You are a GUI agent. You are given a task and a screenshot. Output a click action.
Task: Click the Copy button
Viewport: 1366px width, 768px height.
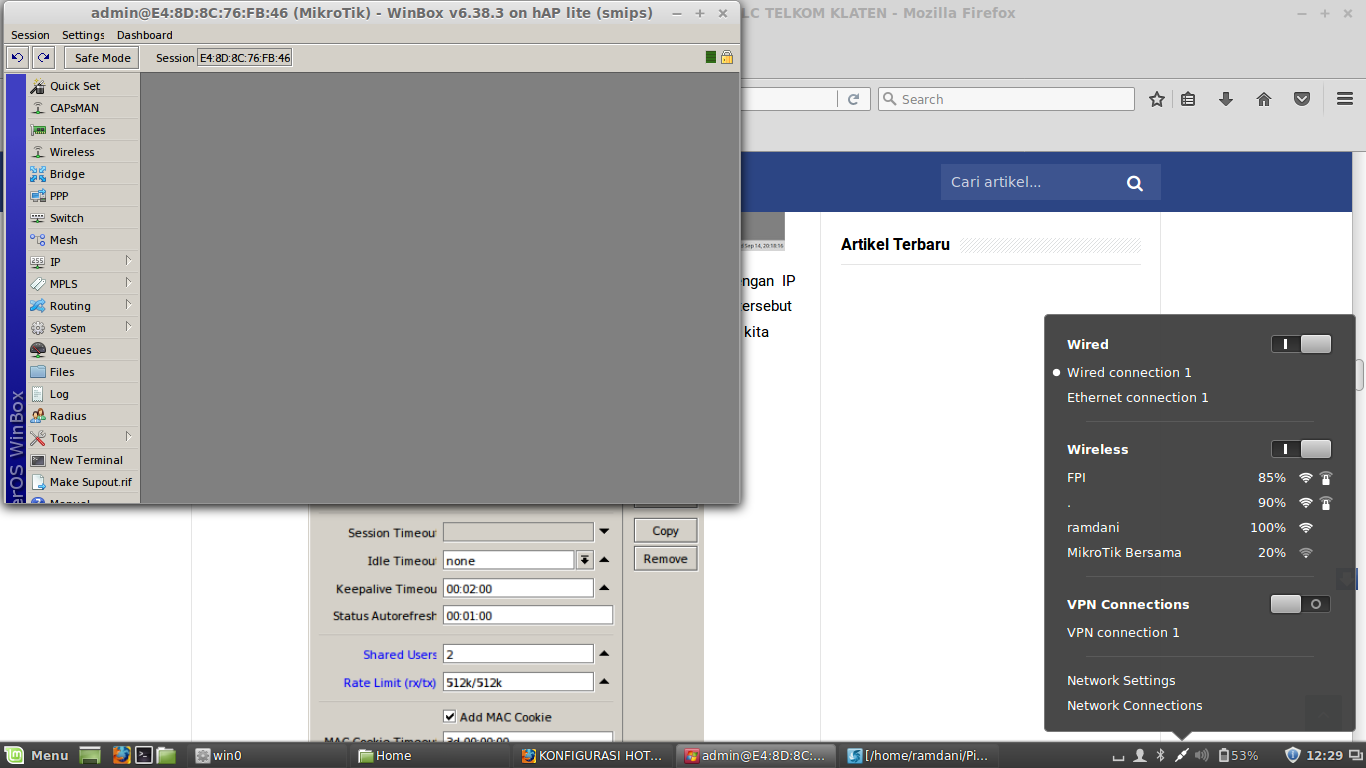click(665, 531)
